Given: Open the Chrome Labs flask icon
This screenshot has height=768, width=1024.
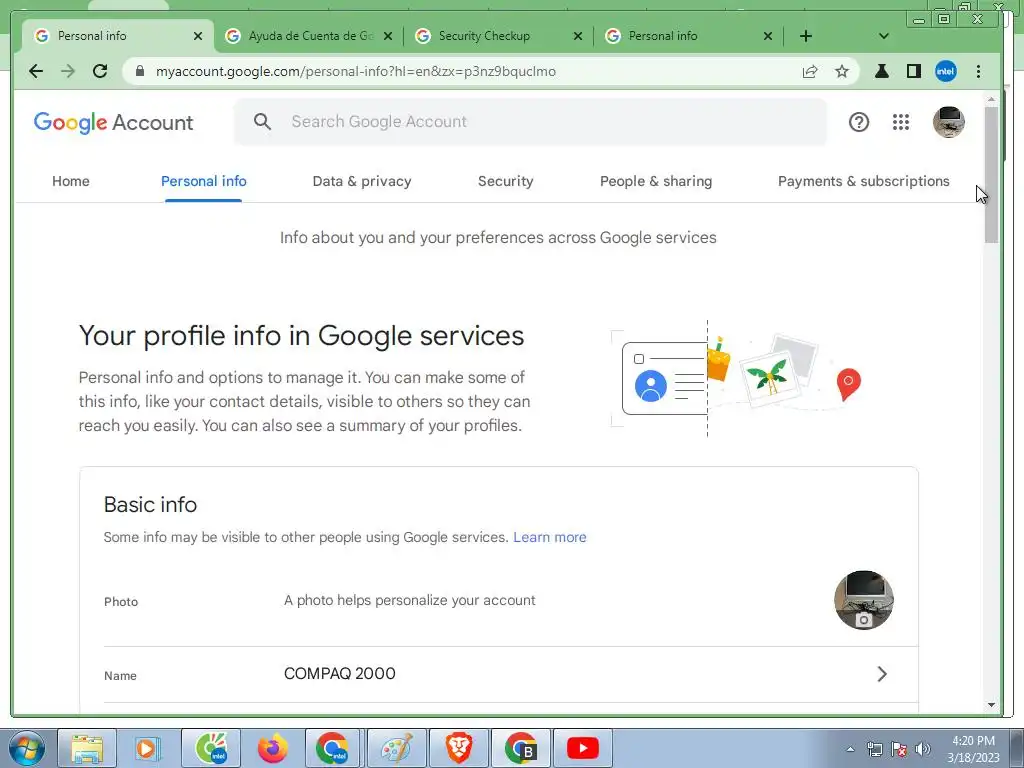Looking at the screenshot, I should tap(882, 71).
